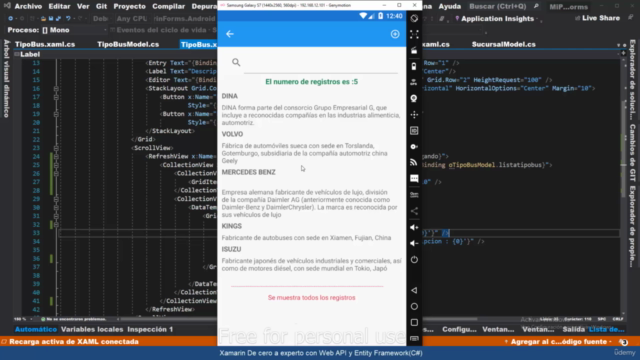Open the Inspección 1 tab
Viewport: 640px width, 360px height.
click(x=150, y=329)
